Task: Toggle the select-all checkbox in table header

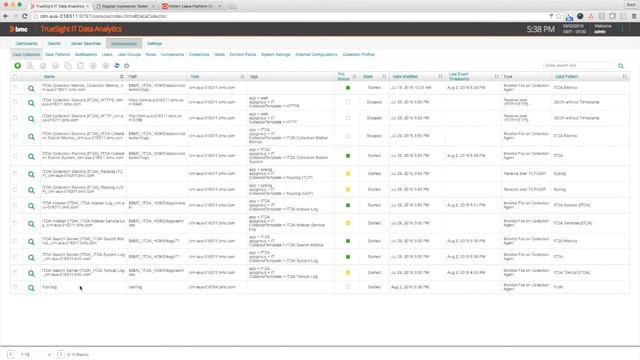Action: tap(15, 77)
